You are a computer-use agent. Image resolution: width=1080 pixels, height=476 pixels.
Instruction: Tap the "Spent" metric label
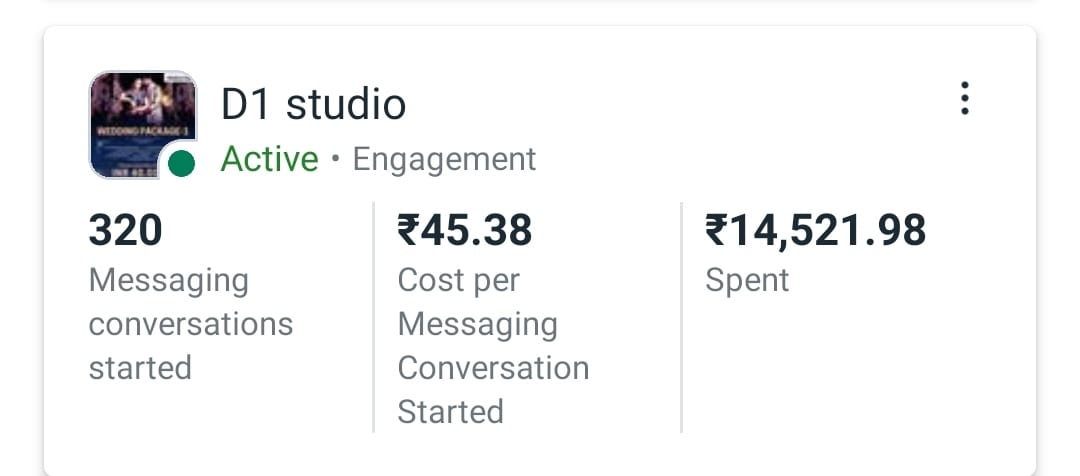747,280
